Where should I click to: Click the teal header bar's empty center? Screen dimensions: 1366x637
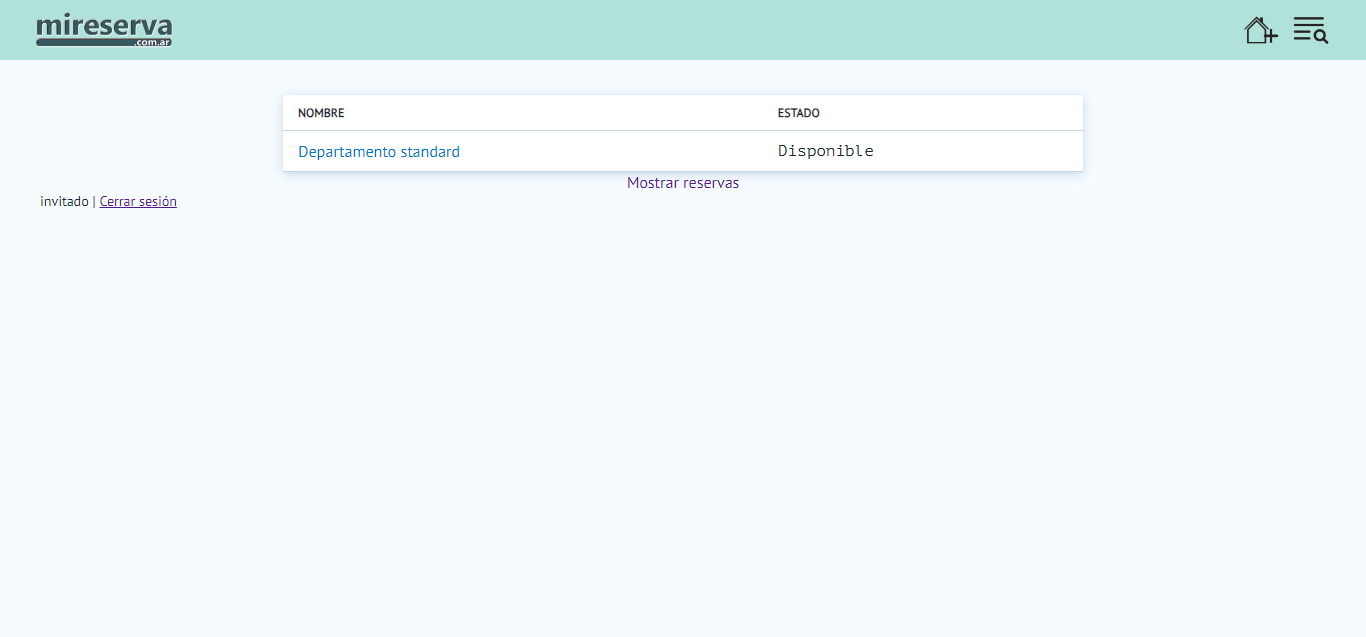pyautogui.click(x=683, y=30)
